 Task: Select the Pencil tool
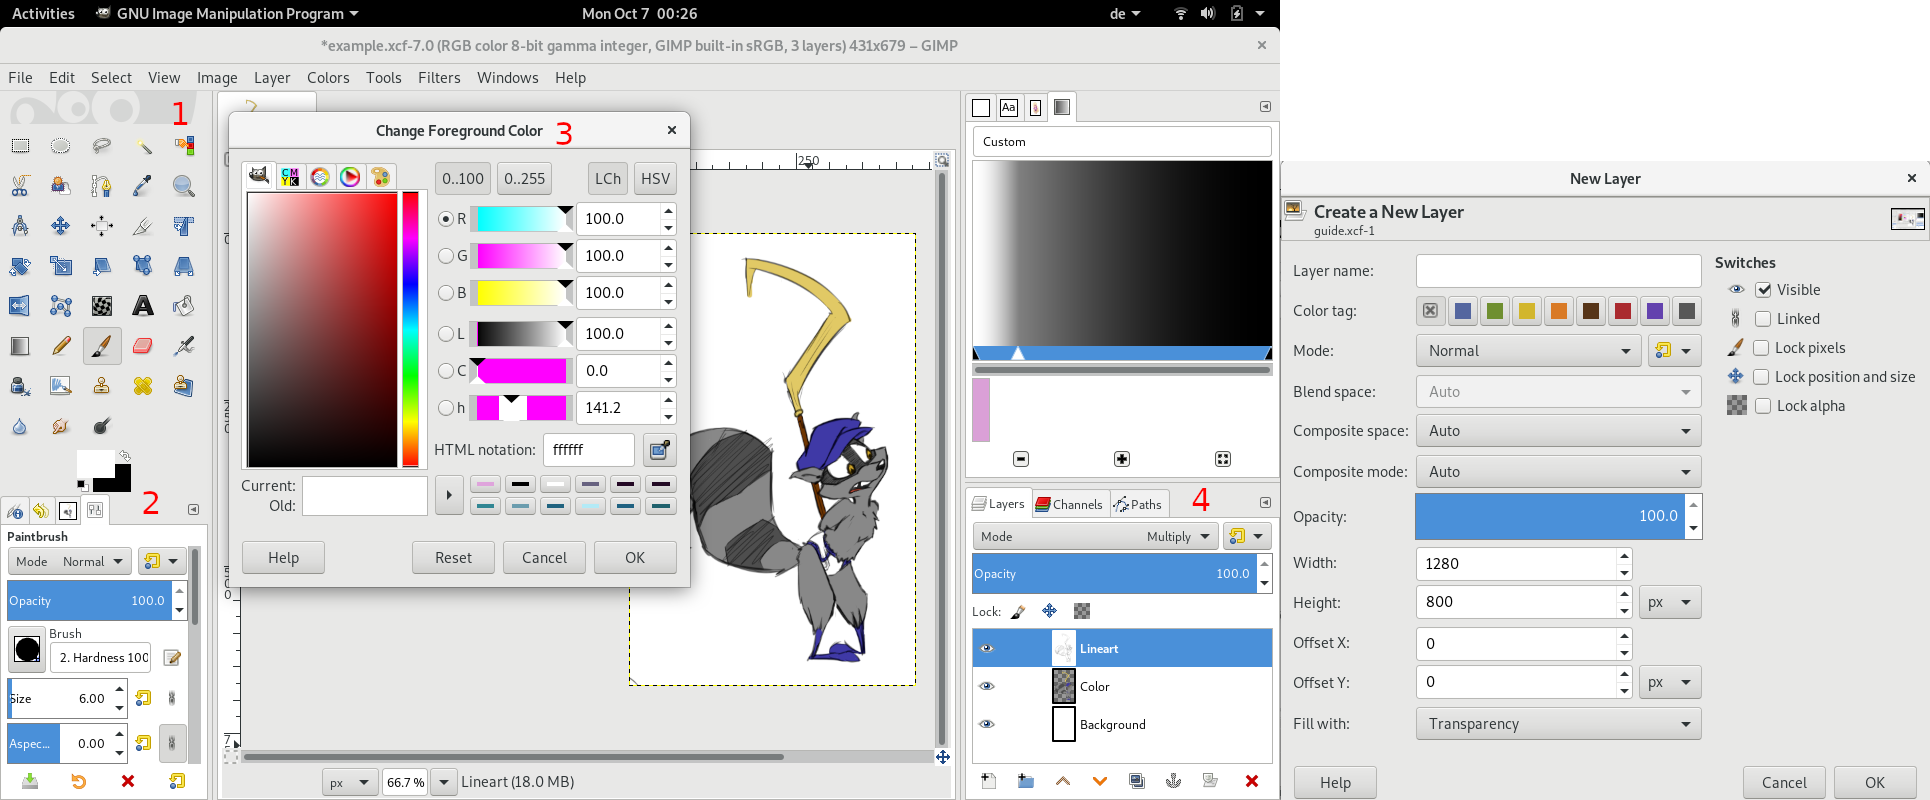click(x=61, y=346)
